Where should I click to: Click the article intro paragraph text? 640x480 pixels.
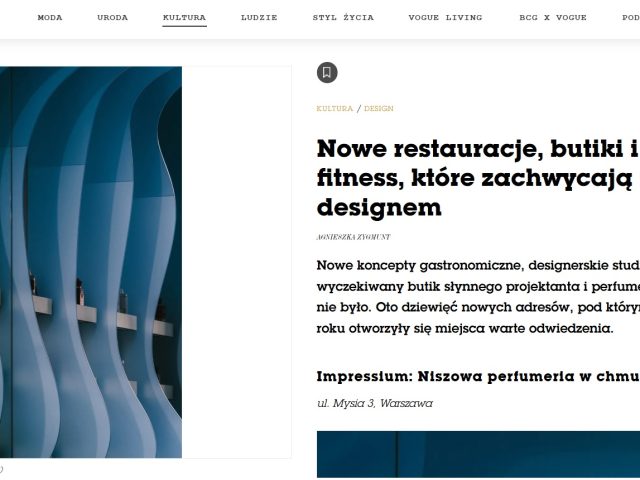[478, 297]
